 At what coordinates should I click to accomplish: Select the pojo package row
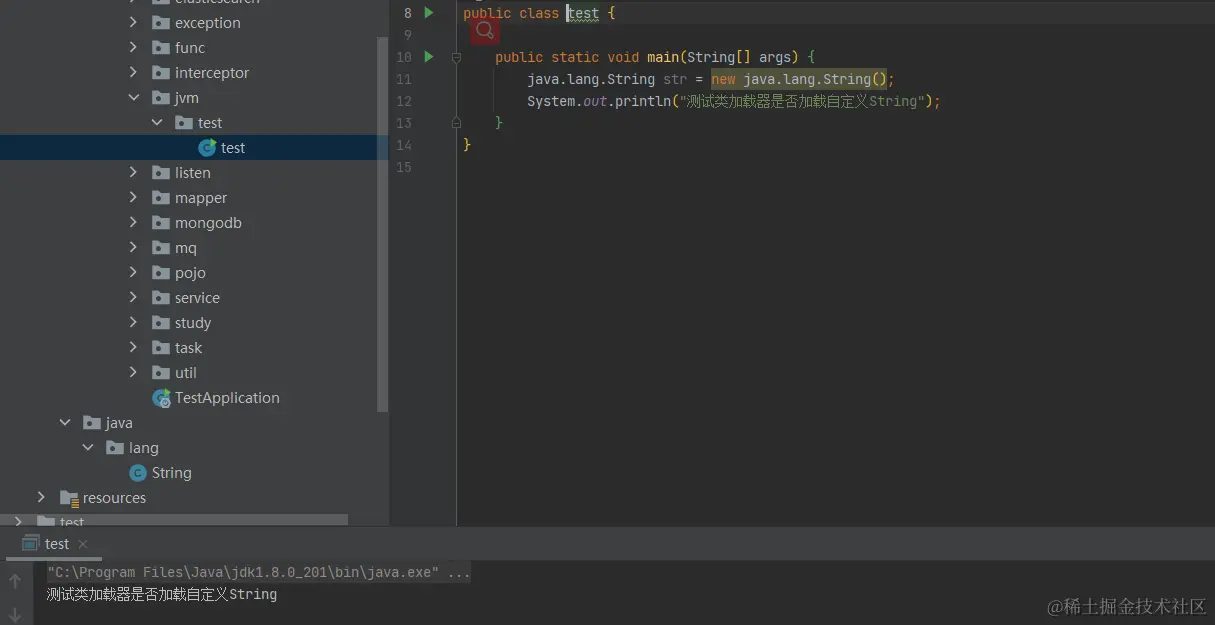[x=188, y=273]
